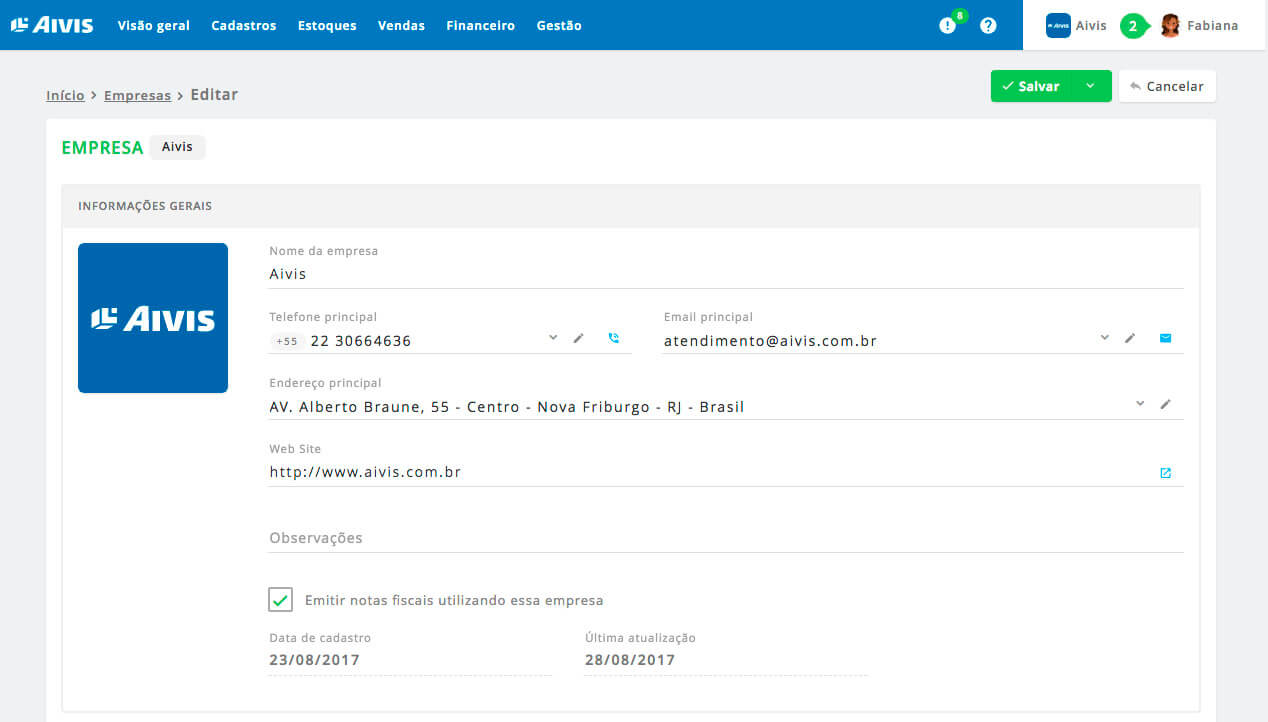The image size is (1268, 722).
Task: Click the EMPRESA heading
Action: pos(102,147)
